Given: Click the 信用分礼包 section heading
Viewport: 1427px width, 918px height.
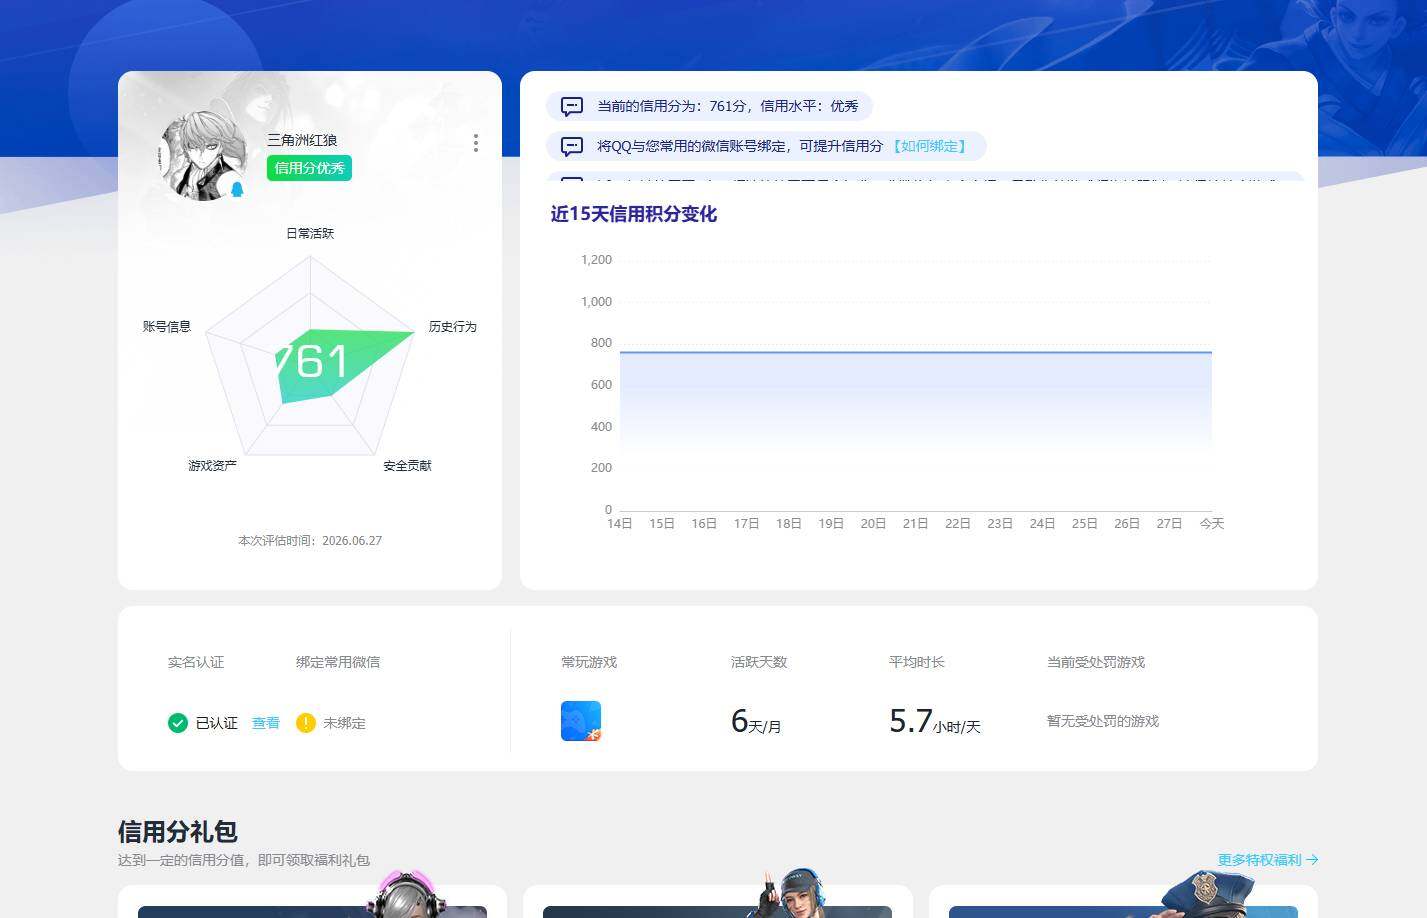Looking at the screenshot, I should (x=178, y=832).
